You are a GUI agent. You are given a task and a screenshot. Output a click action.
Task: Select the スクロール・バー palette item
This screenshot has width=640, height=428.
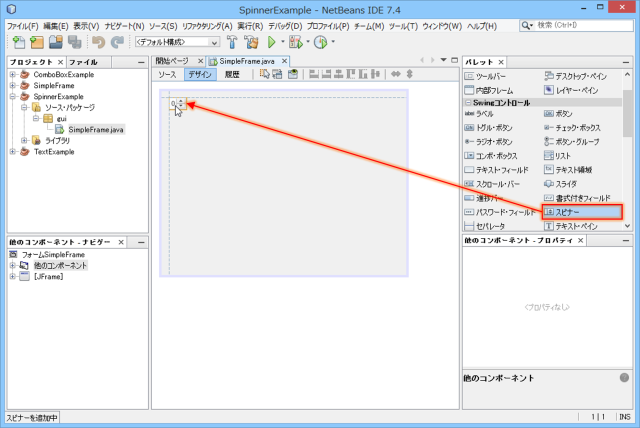pyautogui.click(x=492, y=184)
